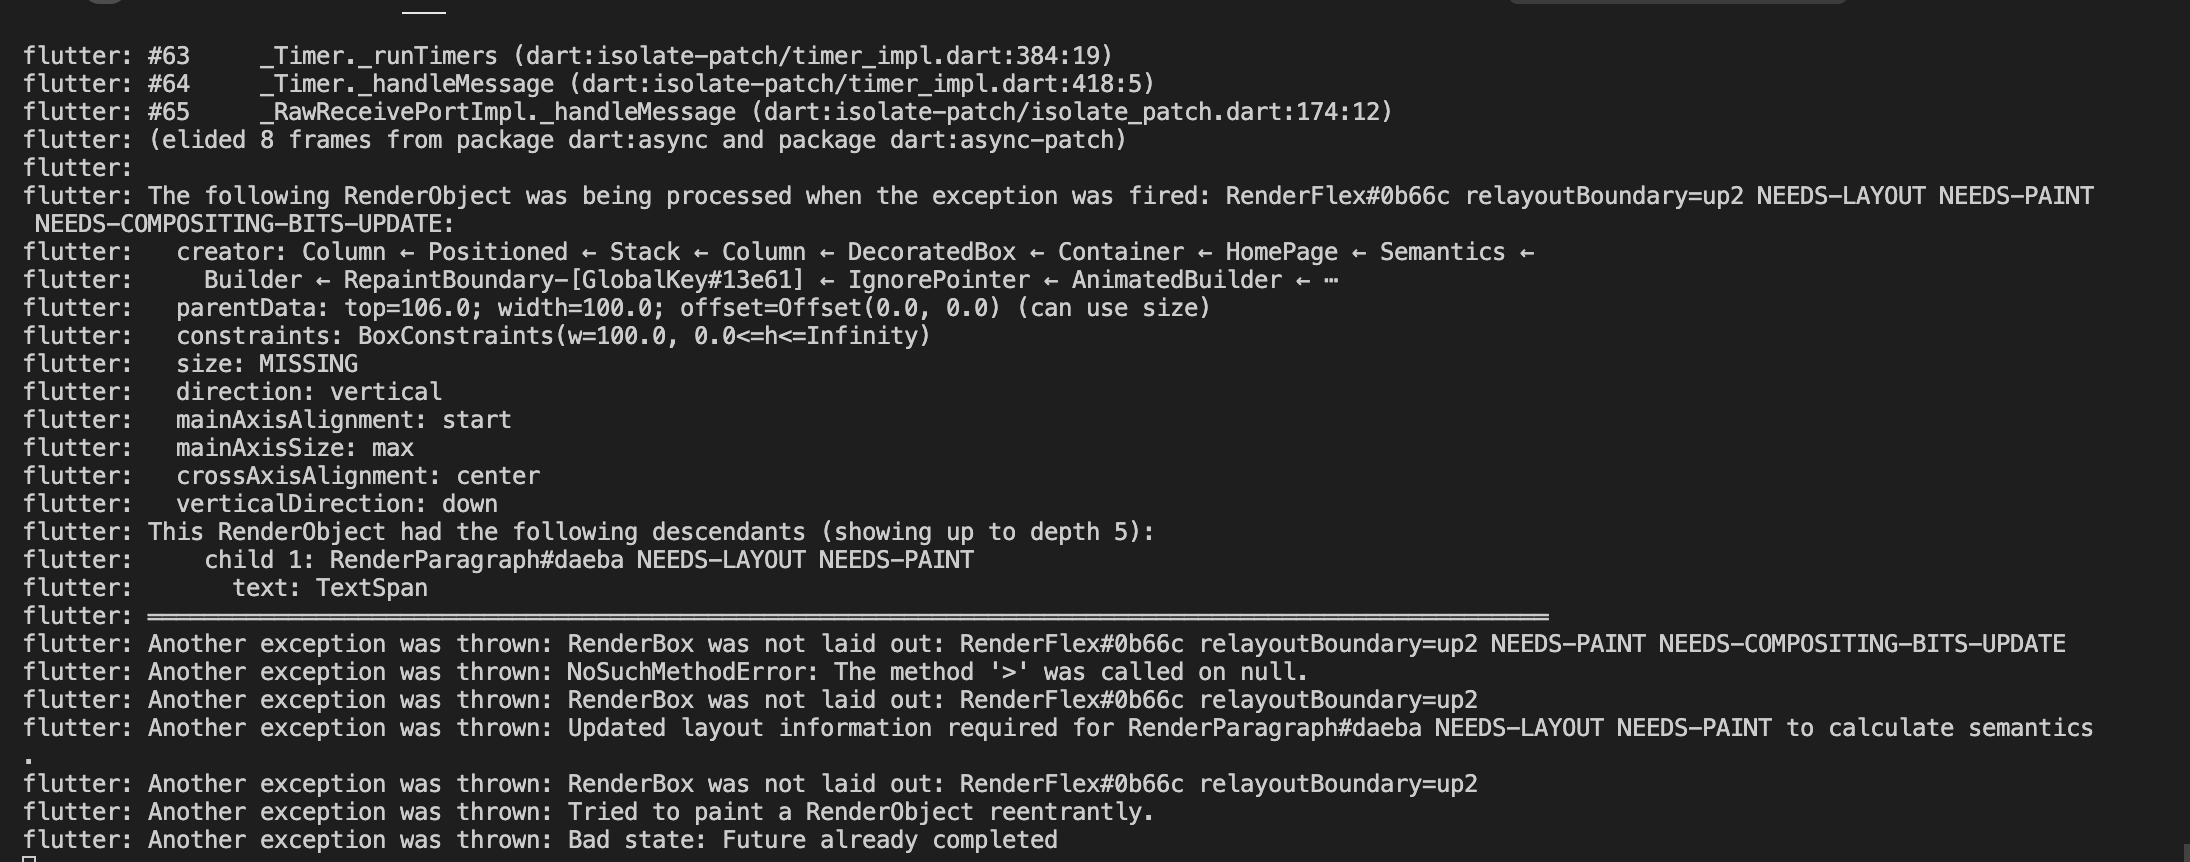Click the "verticalDirection: down" line
This screenshot has width=2190, height=862.
click(336, 504)
